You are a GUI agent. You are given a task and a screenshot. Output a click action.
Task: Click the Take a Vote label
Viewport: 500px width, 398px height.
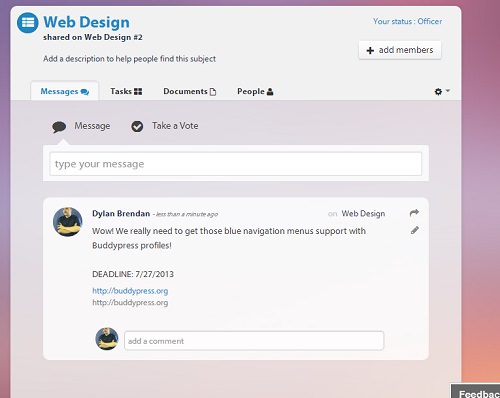click(x=175, y=126)
